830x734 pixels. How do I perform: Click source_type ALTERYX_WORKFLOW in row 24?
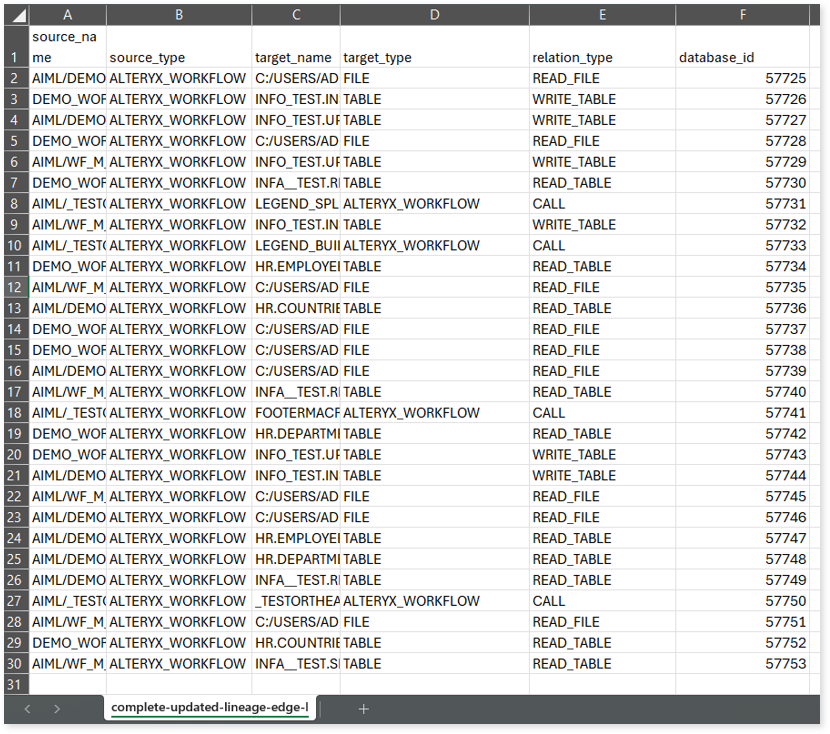[179, 538]
